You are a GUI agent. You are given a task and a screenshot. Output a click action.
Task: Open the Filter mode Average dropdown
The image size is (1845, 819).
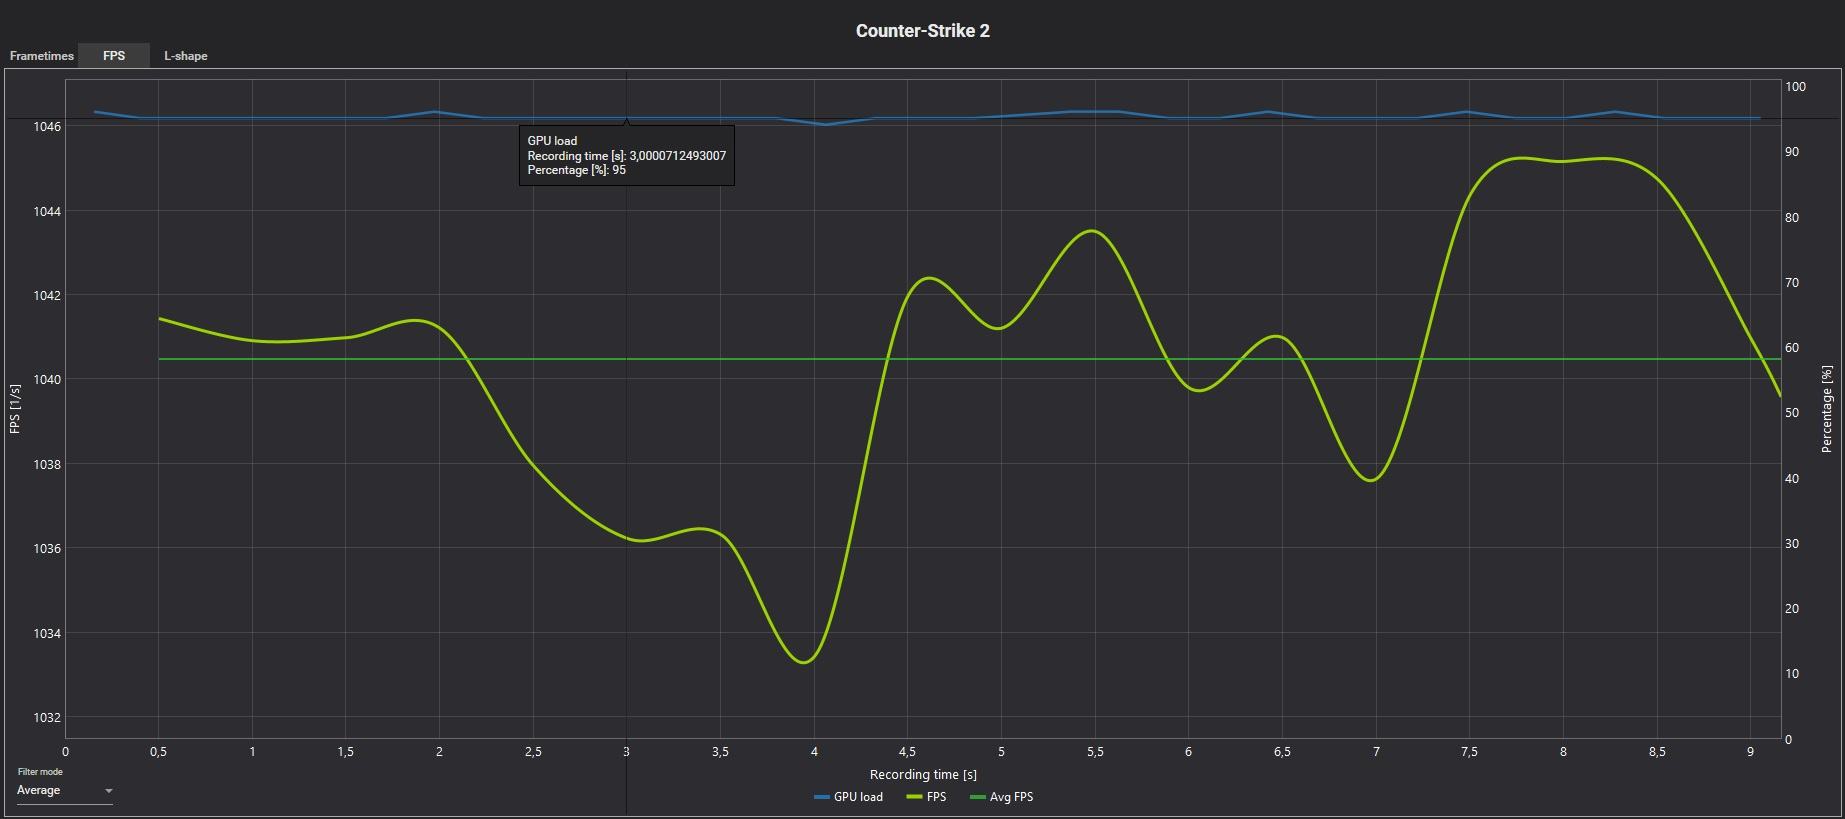[x=64, y=791]
